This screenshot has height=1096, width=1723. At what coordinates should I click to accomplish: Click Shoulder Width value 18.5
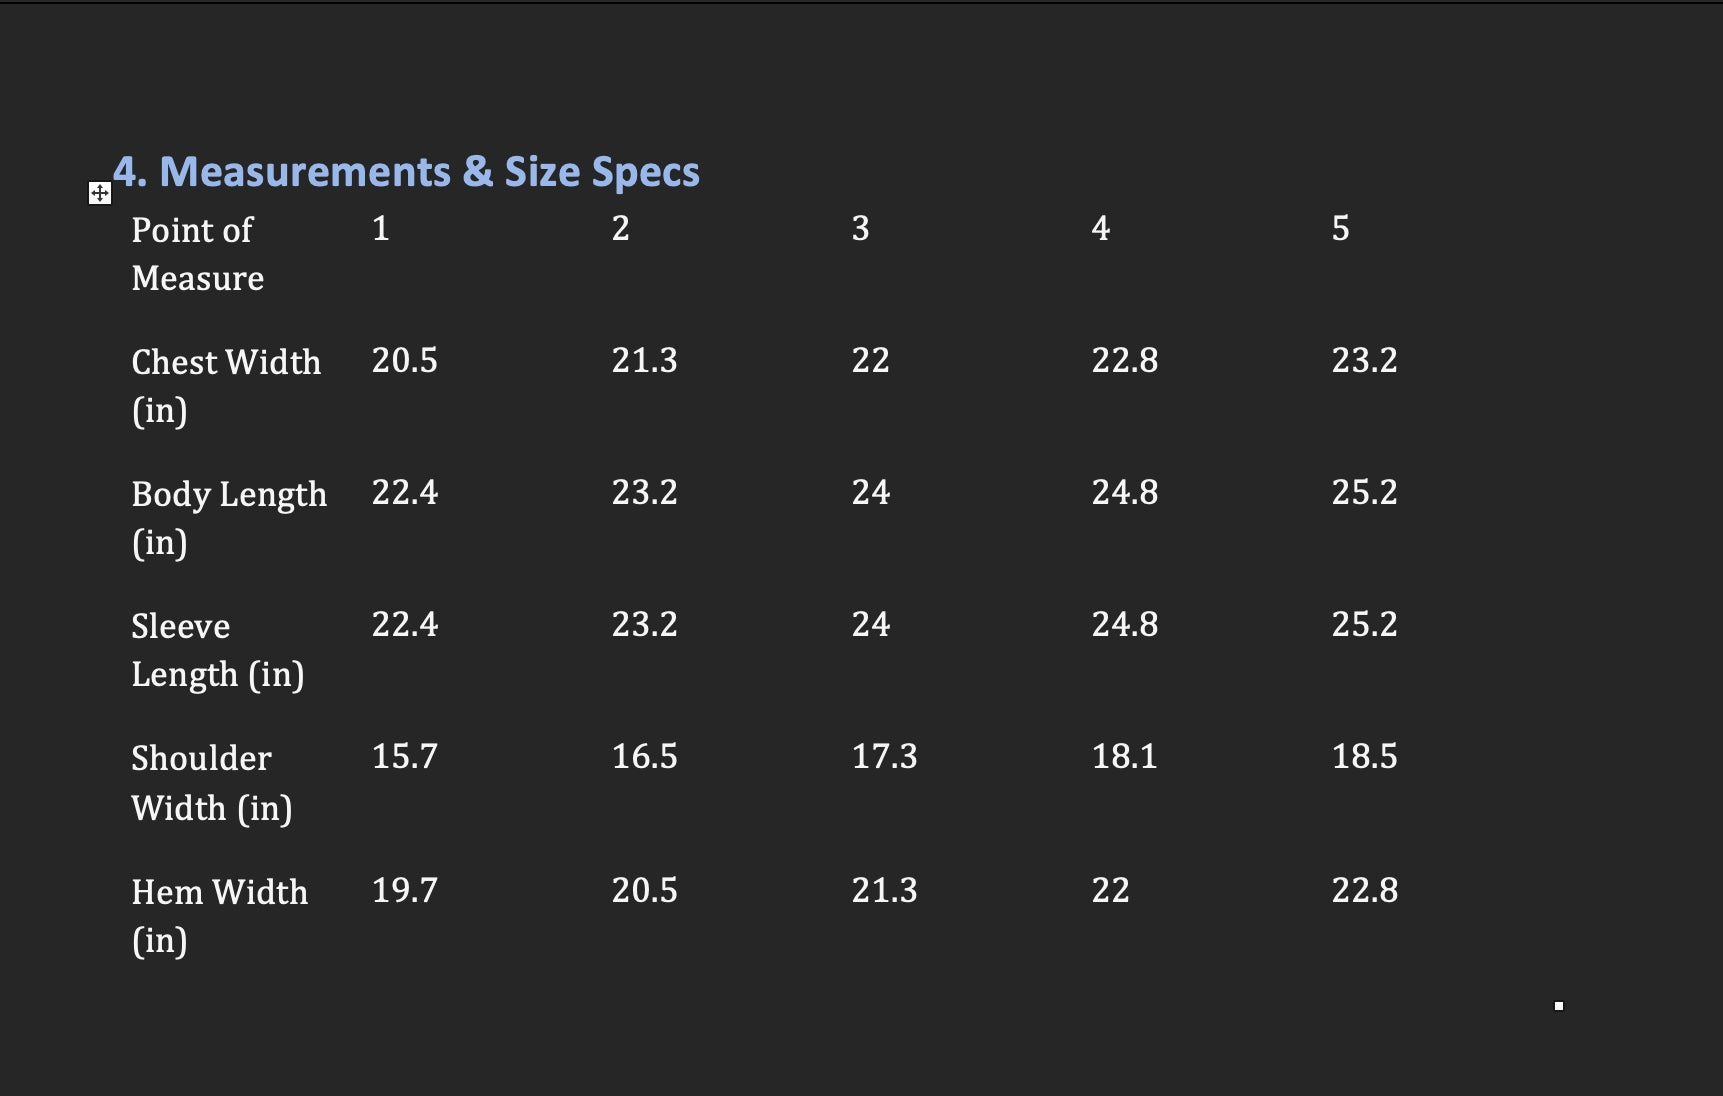(x=1364, y=756)
